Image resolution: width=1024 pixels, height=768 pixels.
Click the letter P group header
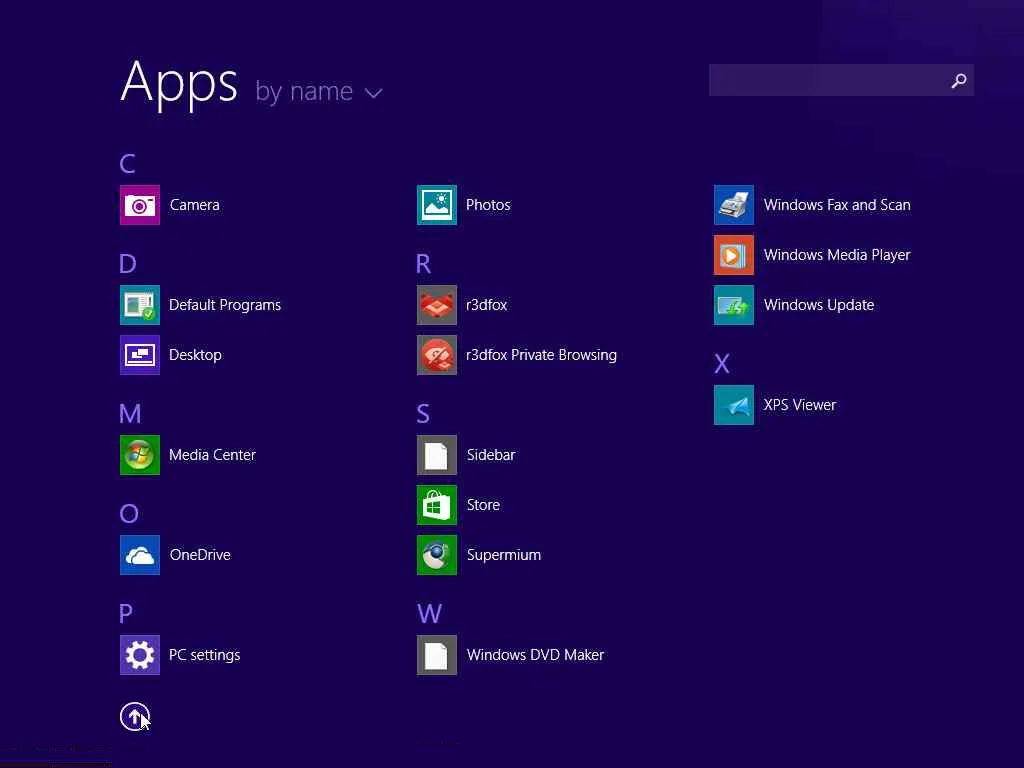(126, 613)
